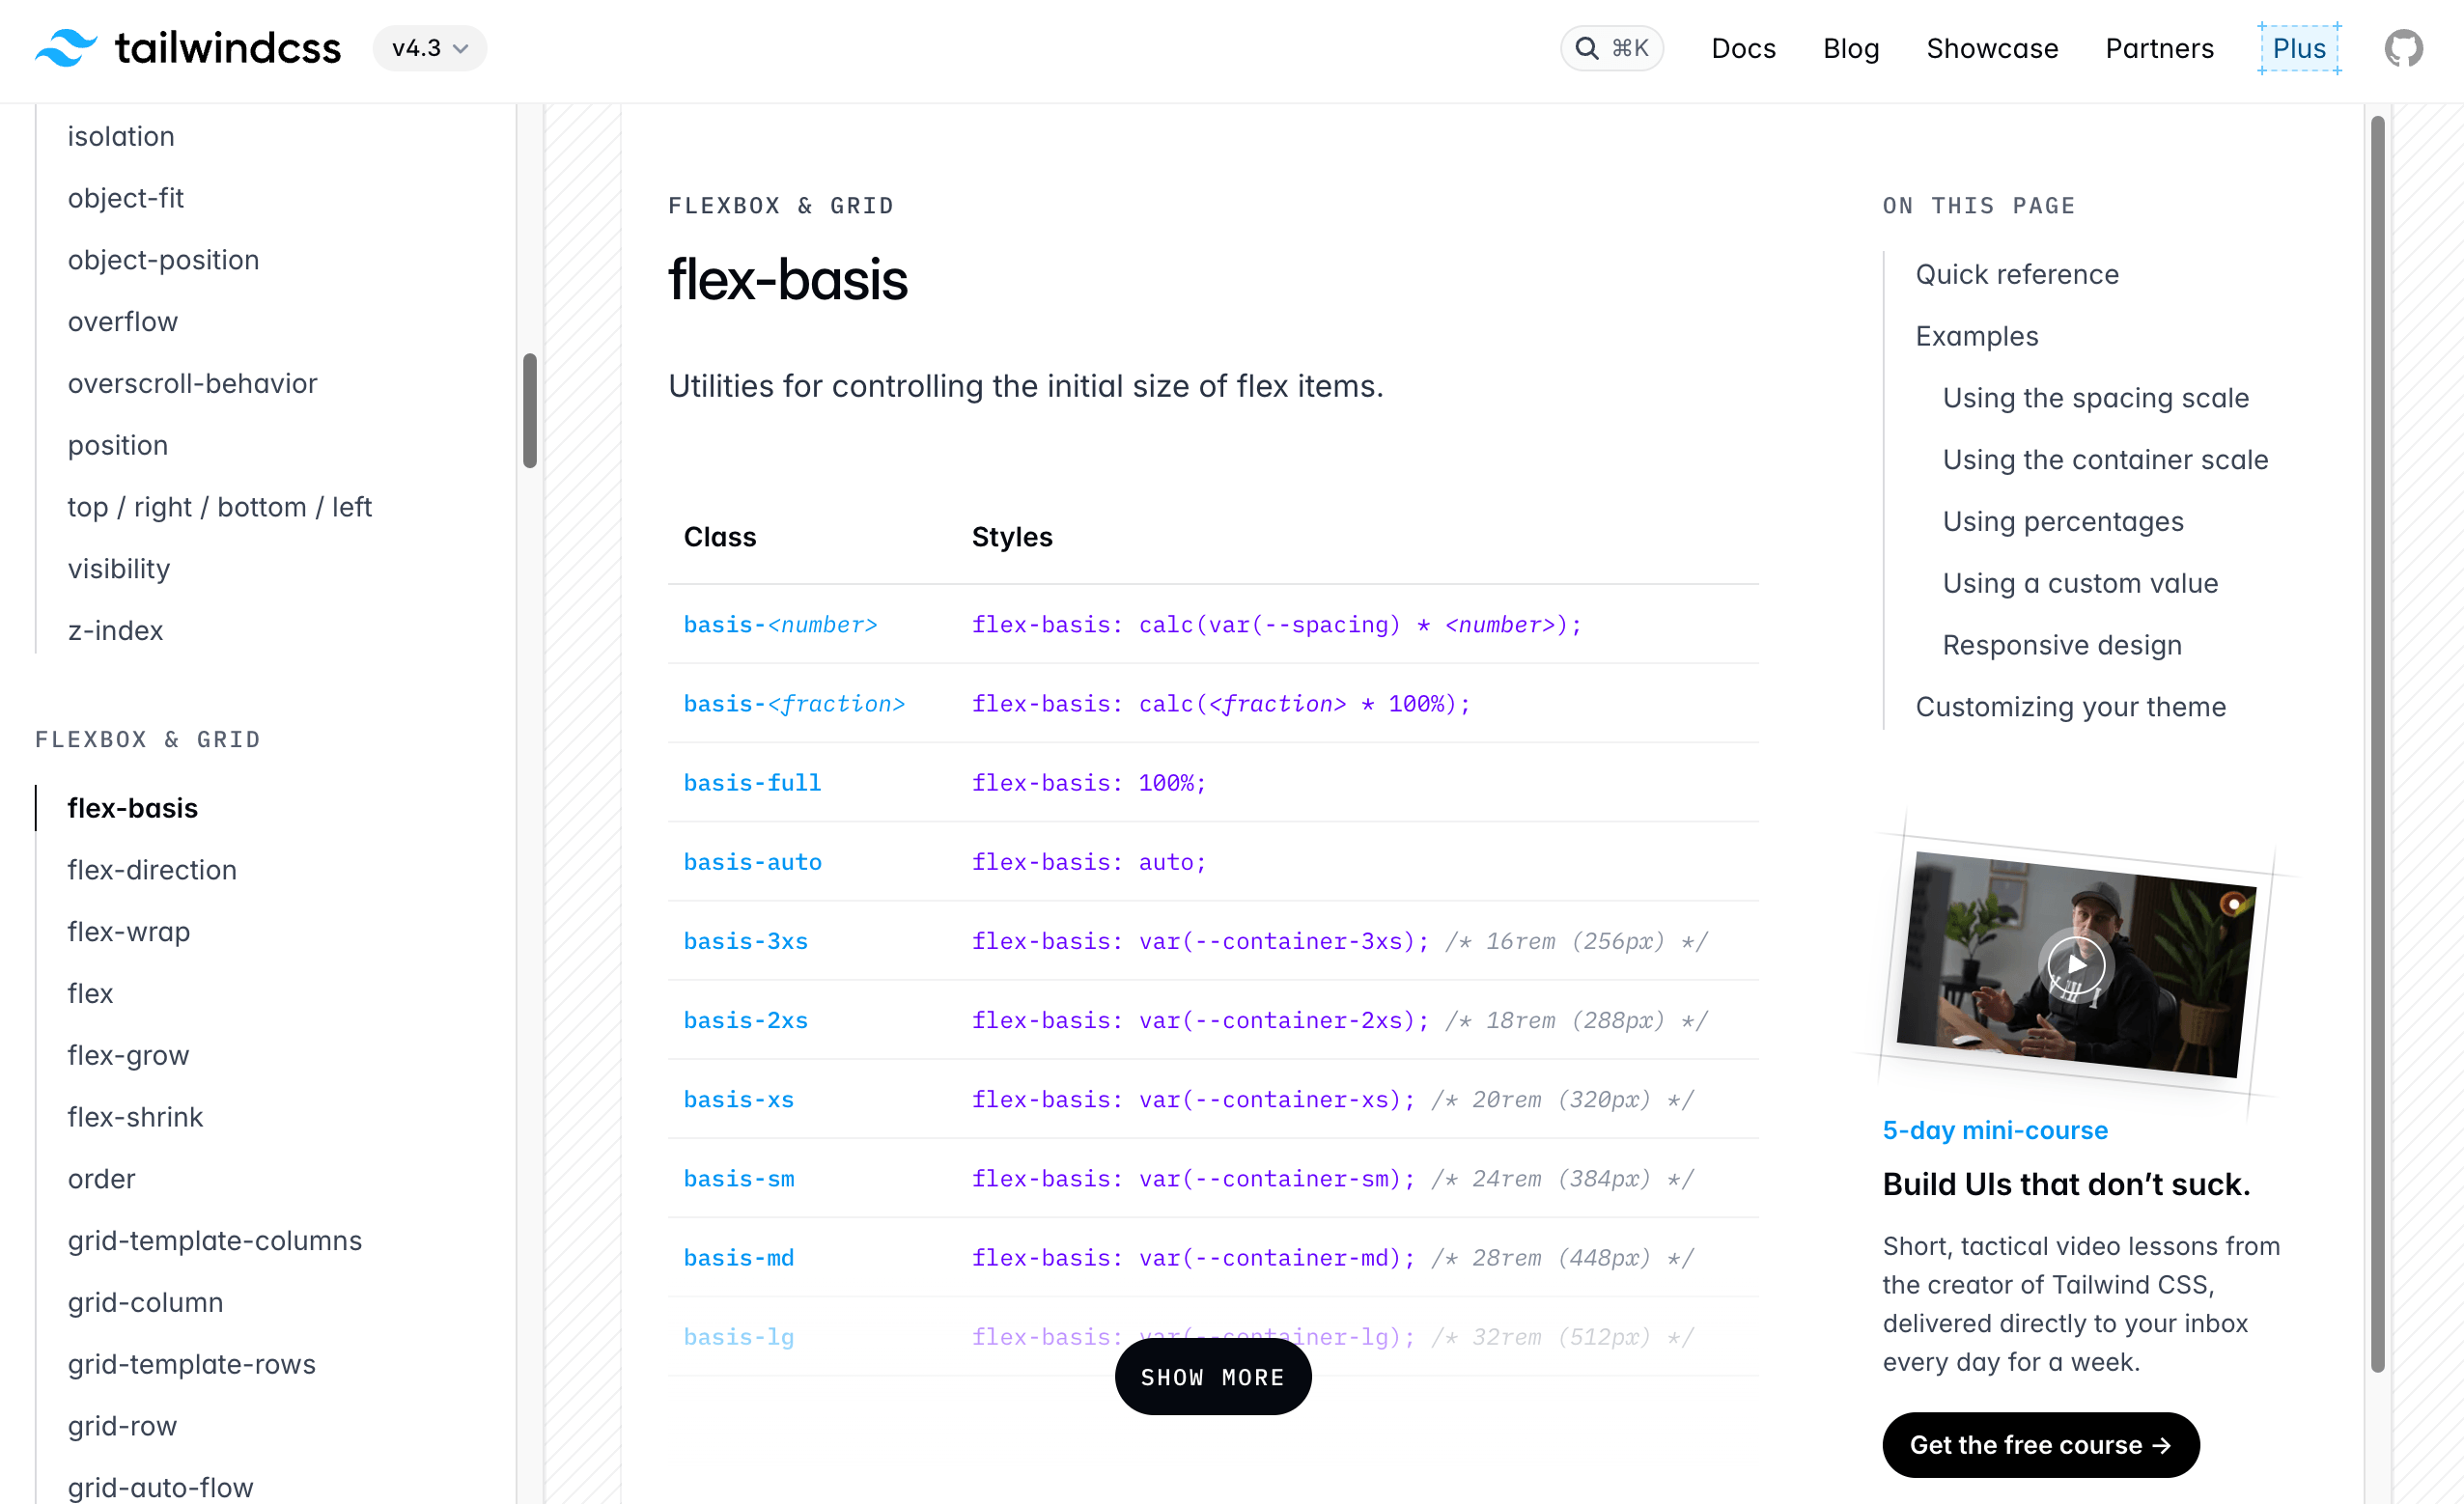Image resolution: width=2464 pixels, height=1504 pixels.
Task: Go to Using a custom value
Action: [x=2080, y=584]
